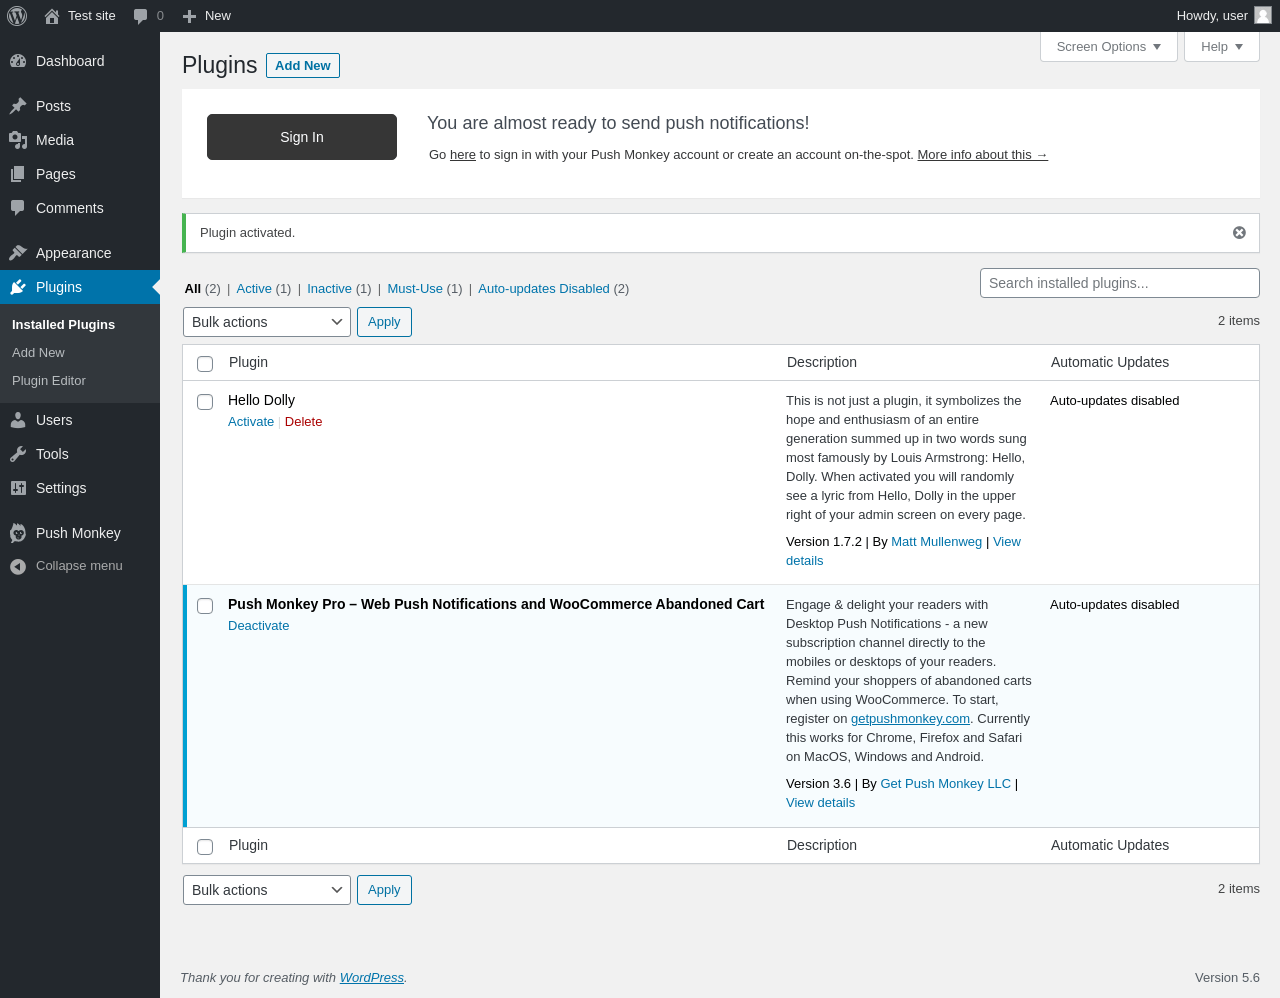This screenshot has width=1280, height=998.
Task: Open the WordPress link in footer
Action: 372,978
